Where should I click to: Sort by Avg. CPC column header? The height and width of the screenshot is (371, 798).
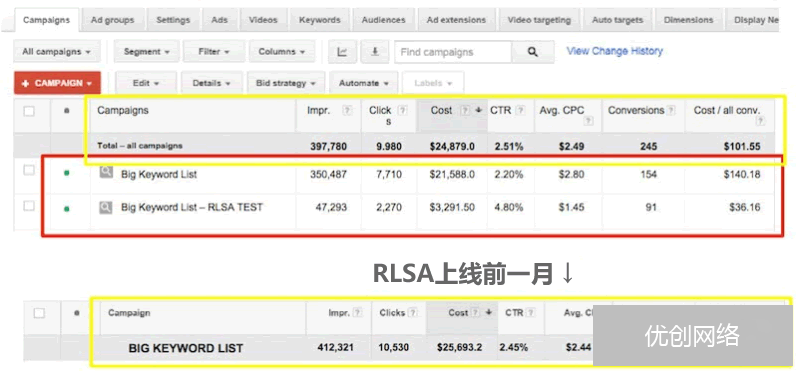[x=562, y=110]
